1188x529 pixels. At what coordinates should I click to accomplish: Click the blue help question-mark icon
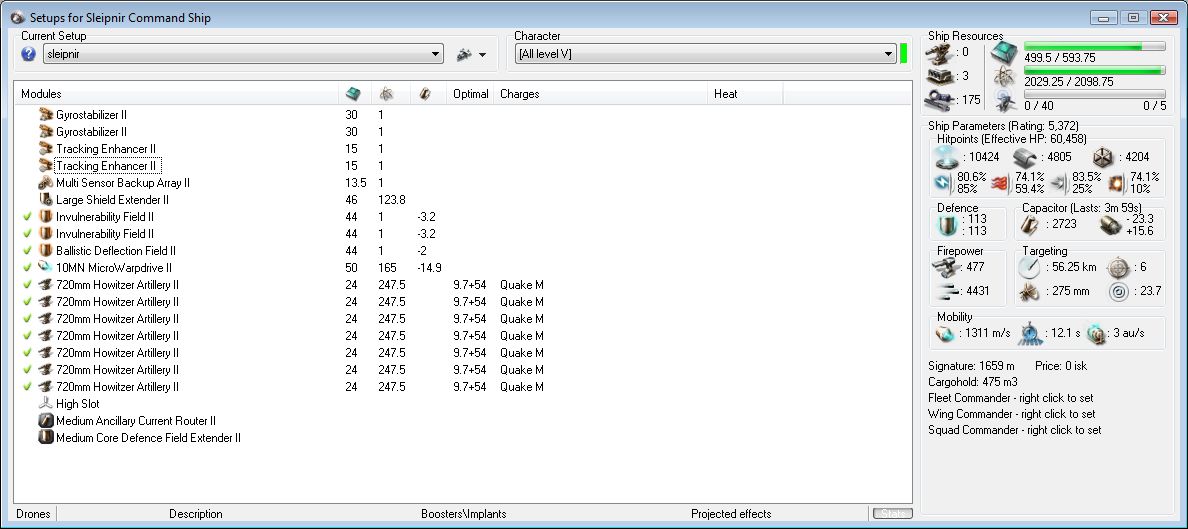(x=29, y=54)
